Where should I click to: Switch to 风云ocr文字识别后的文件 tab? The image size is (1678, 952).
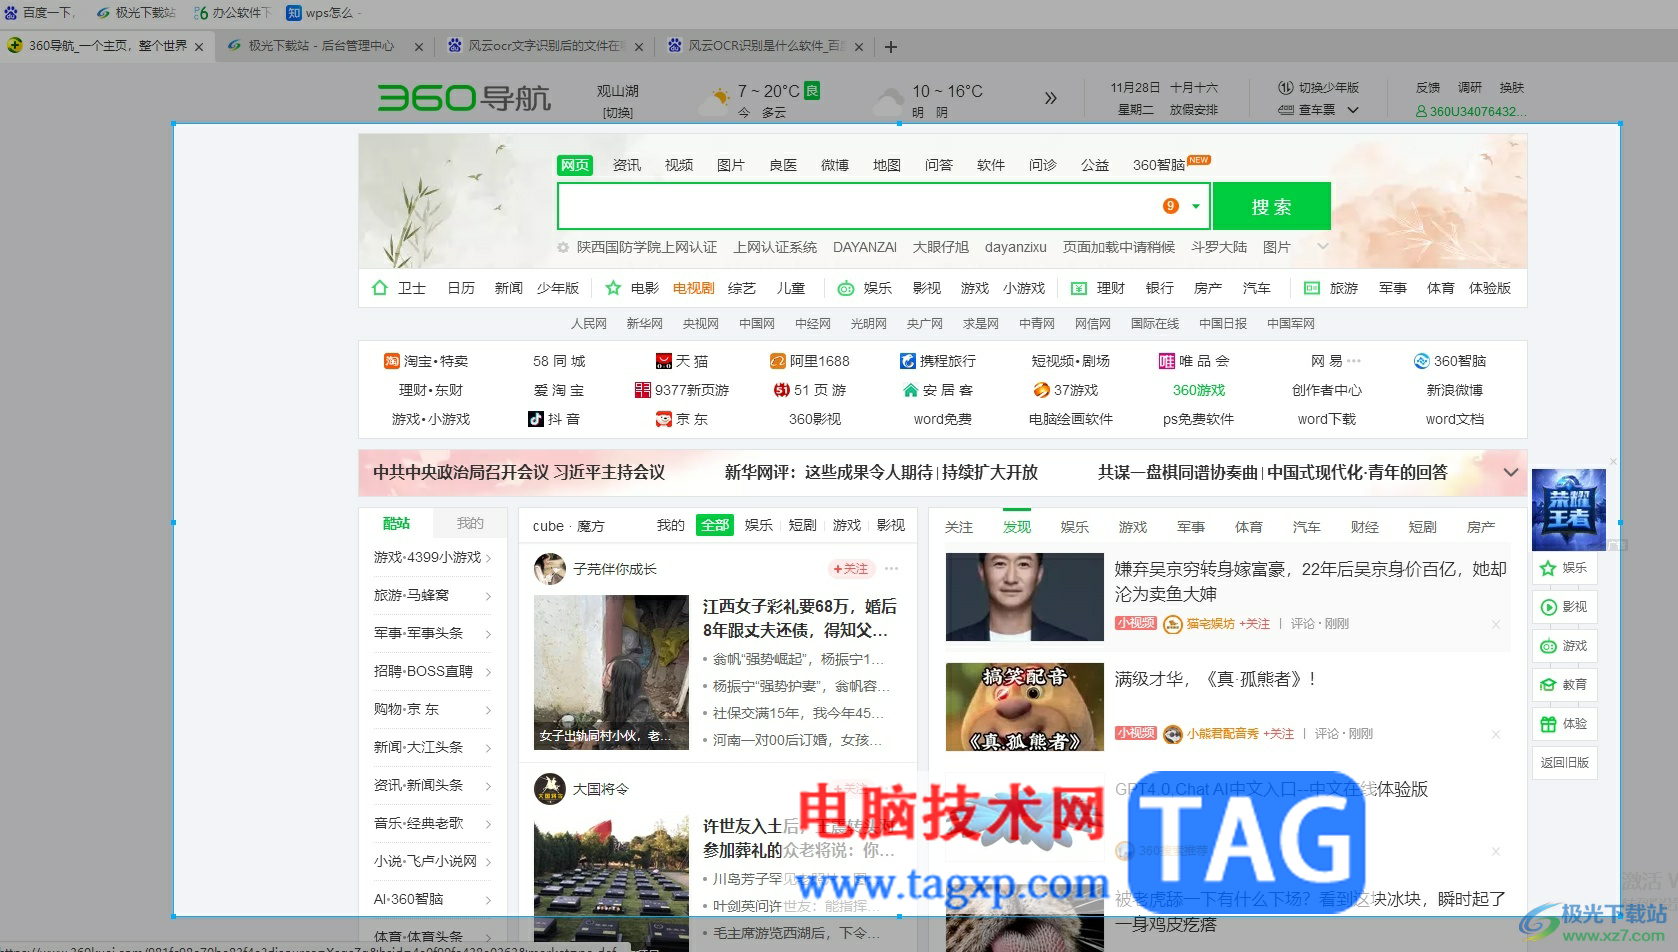pos(546,46)
